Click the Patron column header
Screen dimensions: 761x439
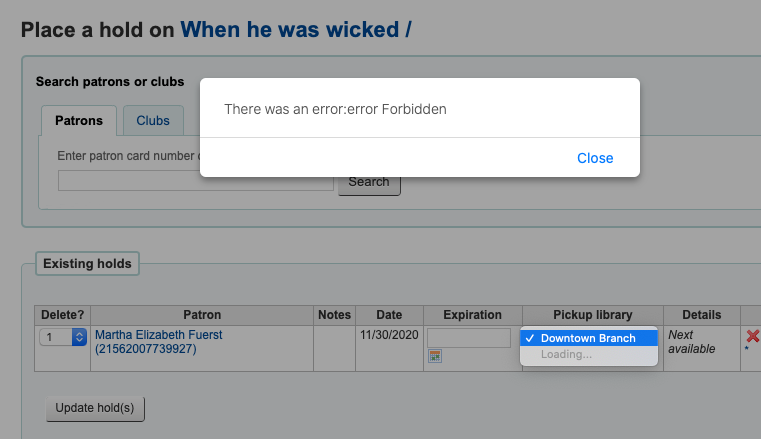202,315
